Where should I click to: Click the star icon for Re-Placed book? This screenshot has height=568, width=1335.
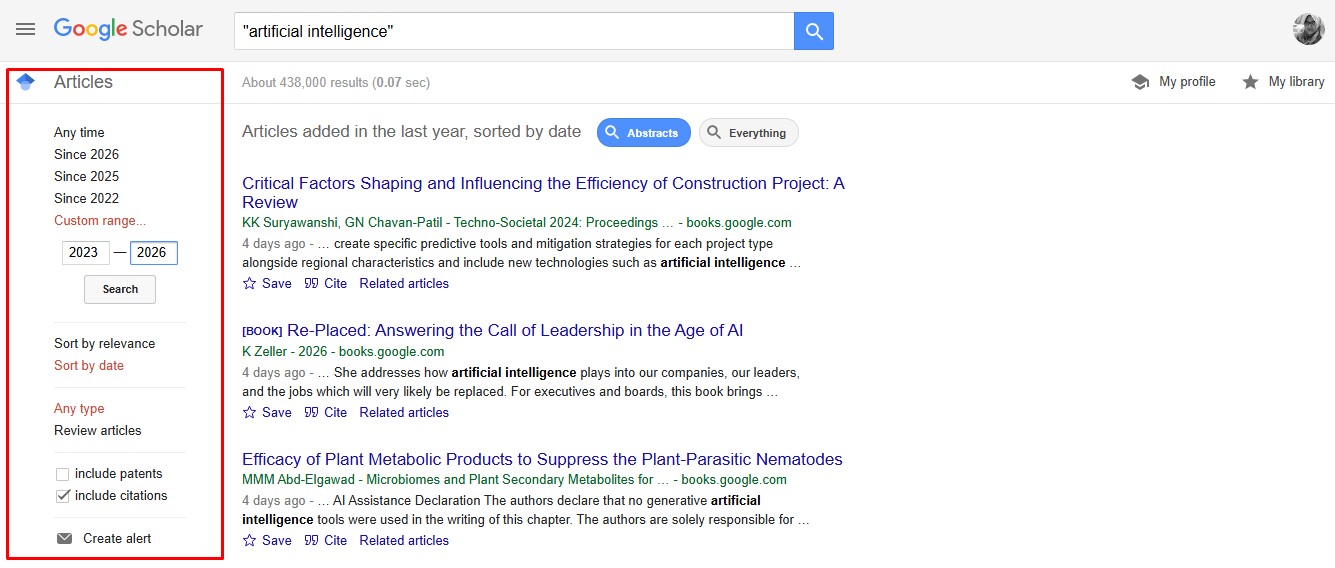coord(250,412)
